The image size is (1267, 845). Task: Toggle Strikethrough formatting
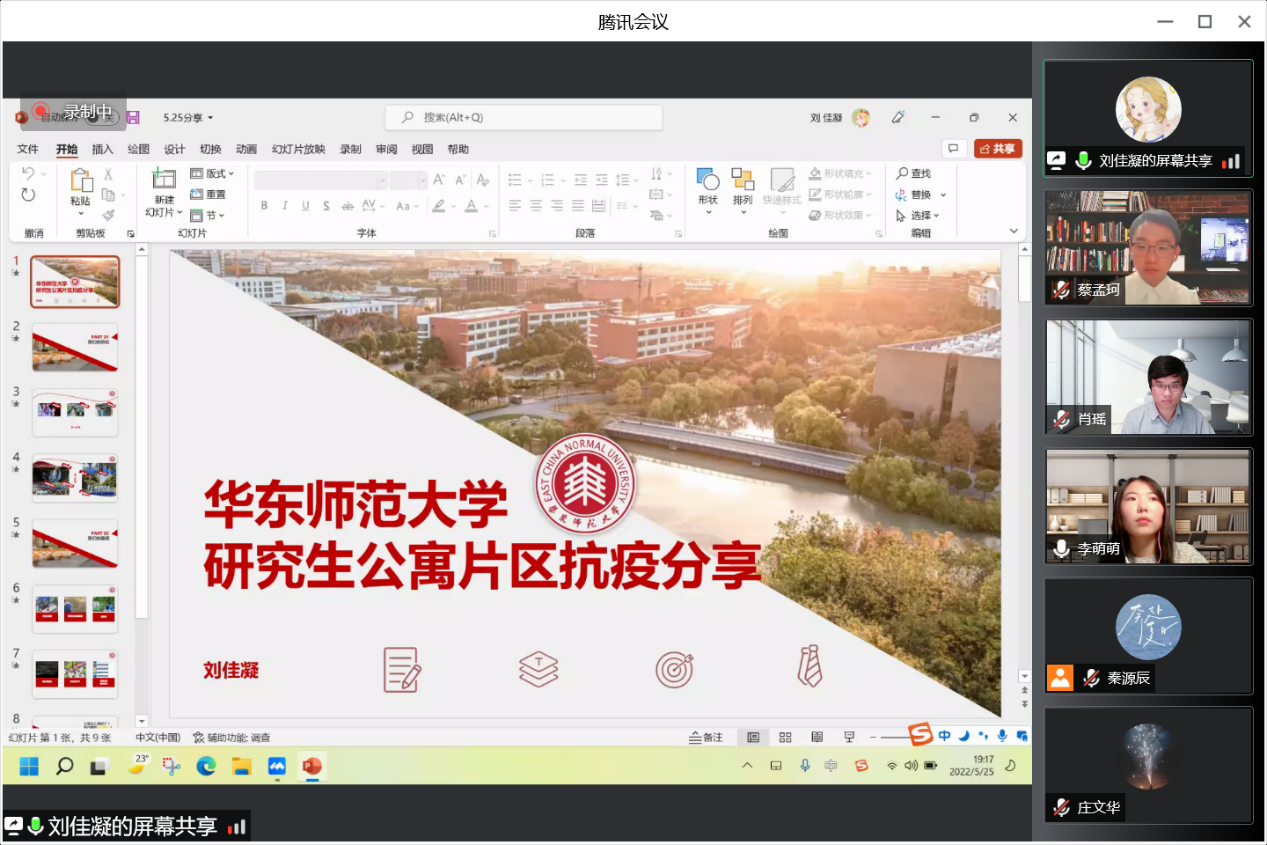pyautogui.click(x=347, y=206)
